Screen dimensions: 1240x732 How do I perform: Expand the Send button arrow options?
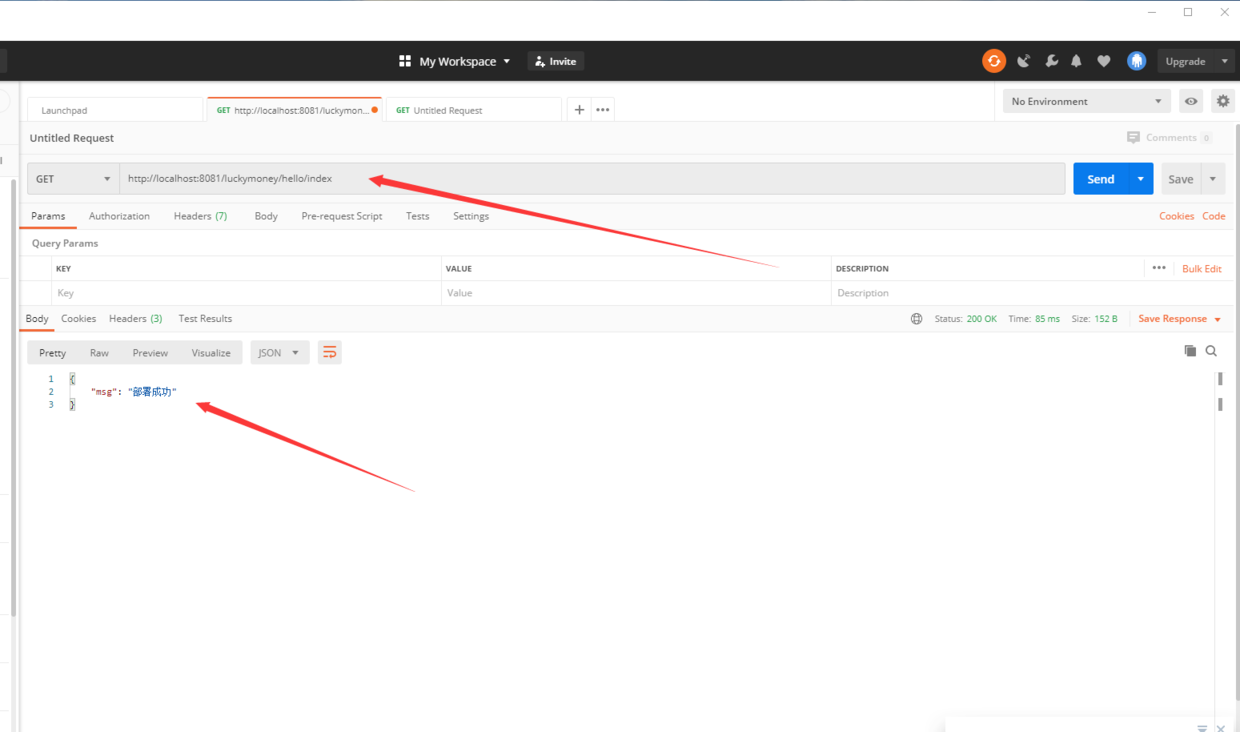pyautogui.click(x=1140, y=179)
